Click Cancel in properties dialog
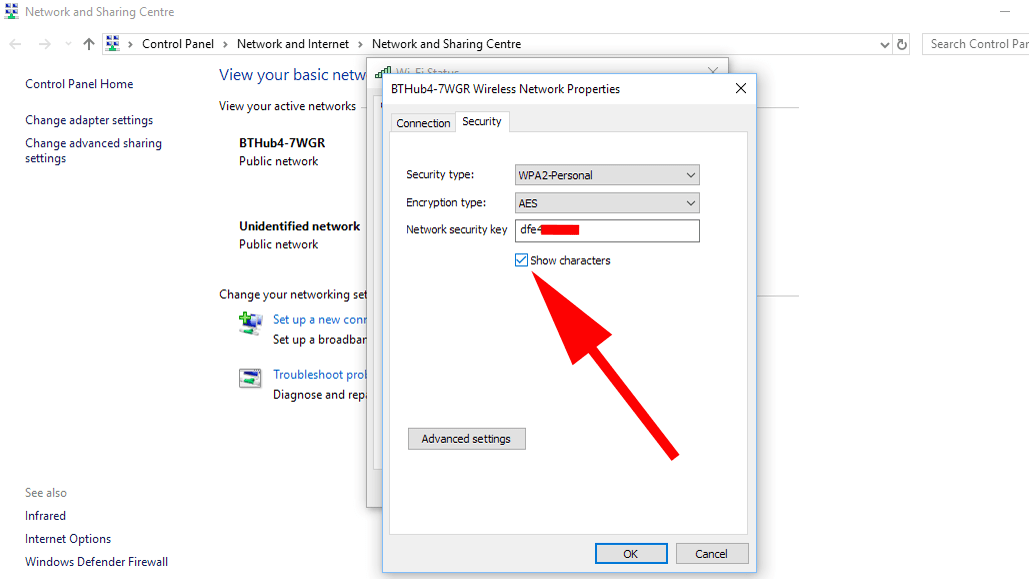The width and height of the screenshot is (1029, 579). 712,554
